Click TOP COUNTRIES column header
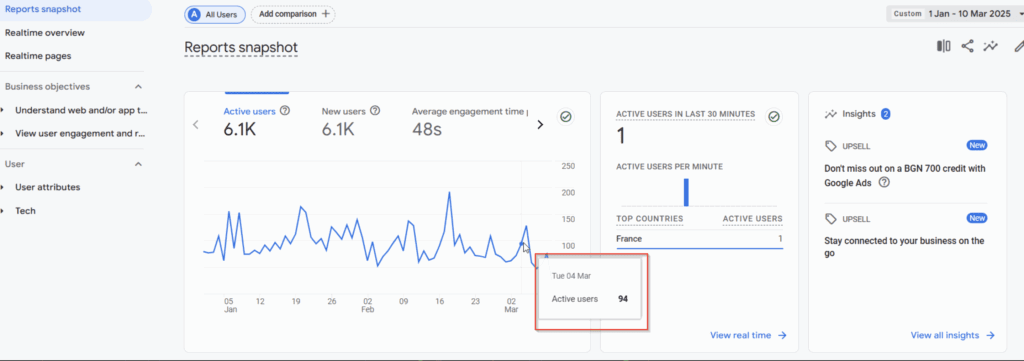This screenshot has height=361, width=1024. 649,219
